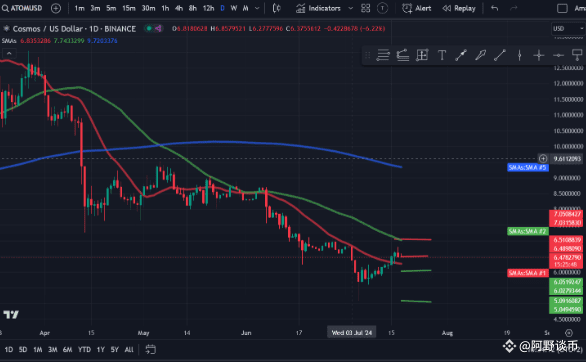Screen dimensions: 586x362
Task: Set date range to All
Action: click(x=129, y=350)
